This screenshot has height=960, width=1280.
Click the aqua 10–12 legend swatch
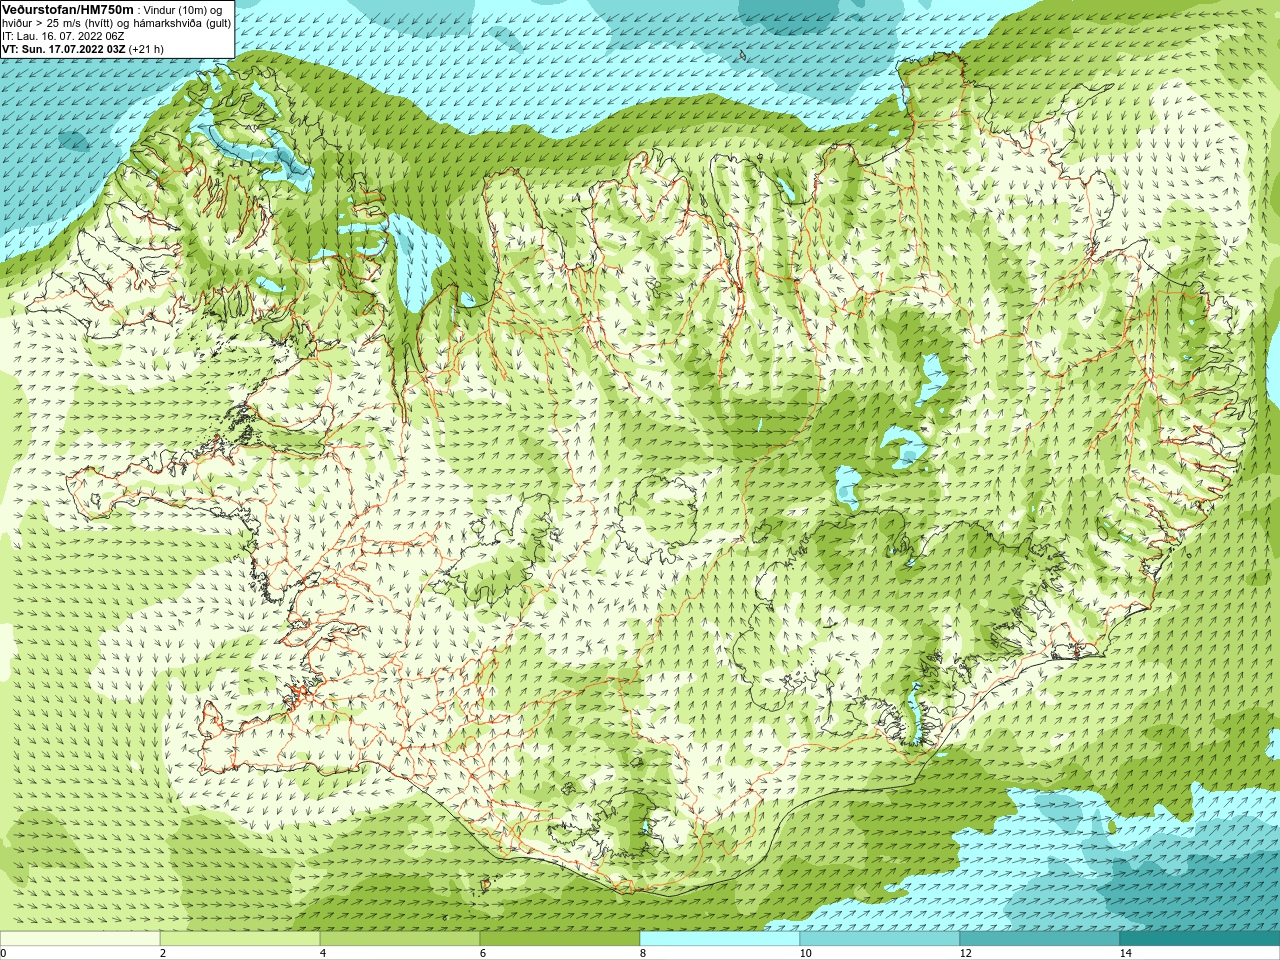point(880,939)
